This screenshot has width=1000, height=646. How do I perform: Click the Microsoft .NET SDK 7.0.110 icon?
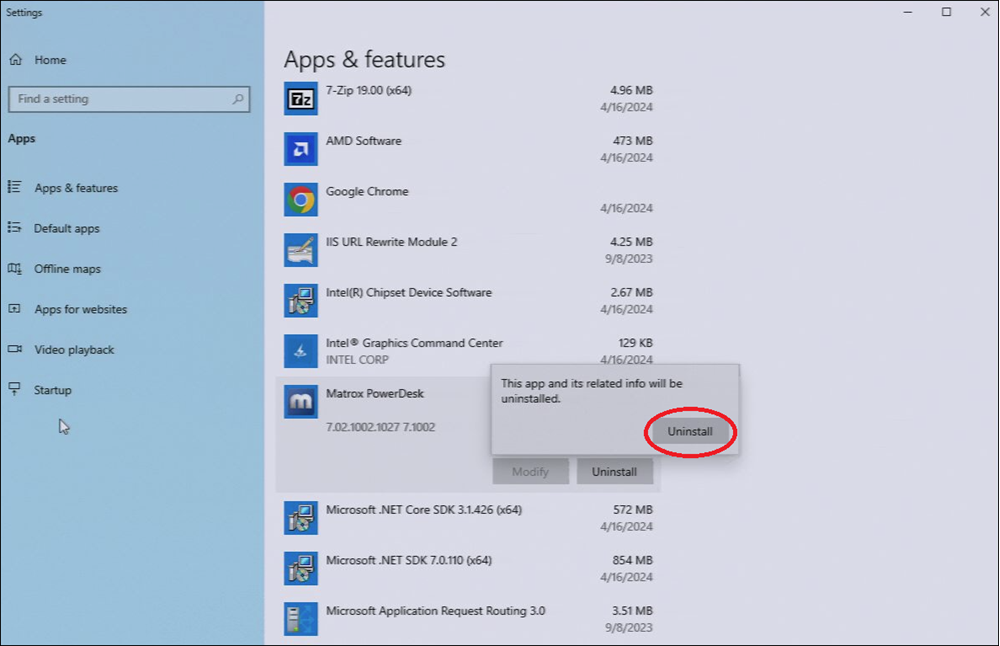[300, 568]
